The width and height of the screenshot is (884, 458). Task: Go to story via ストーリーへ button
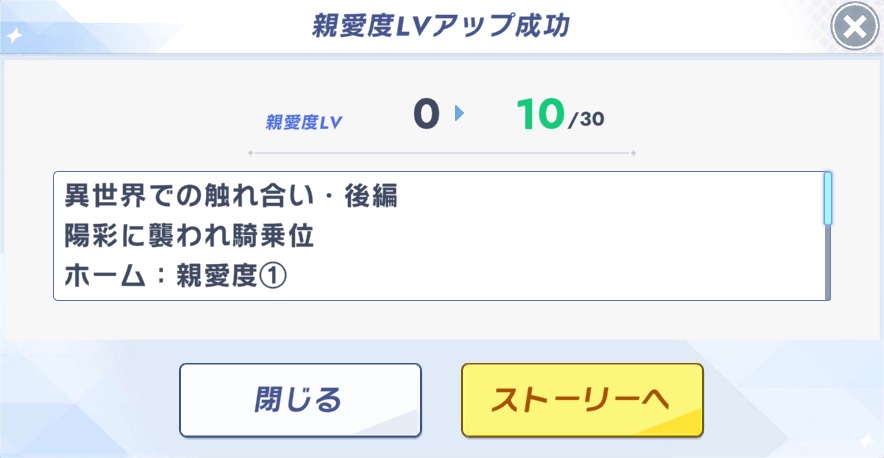582,399
